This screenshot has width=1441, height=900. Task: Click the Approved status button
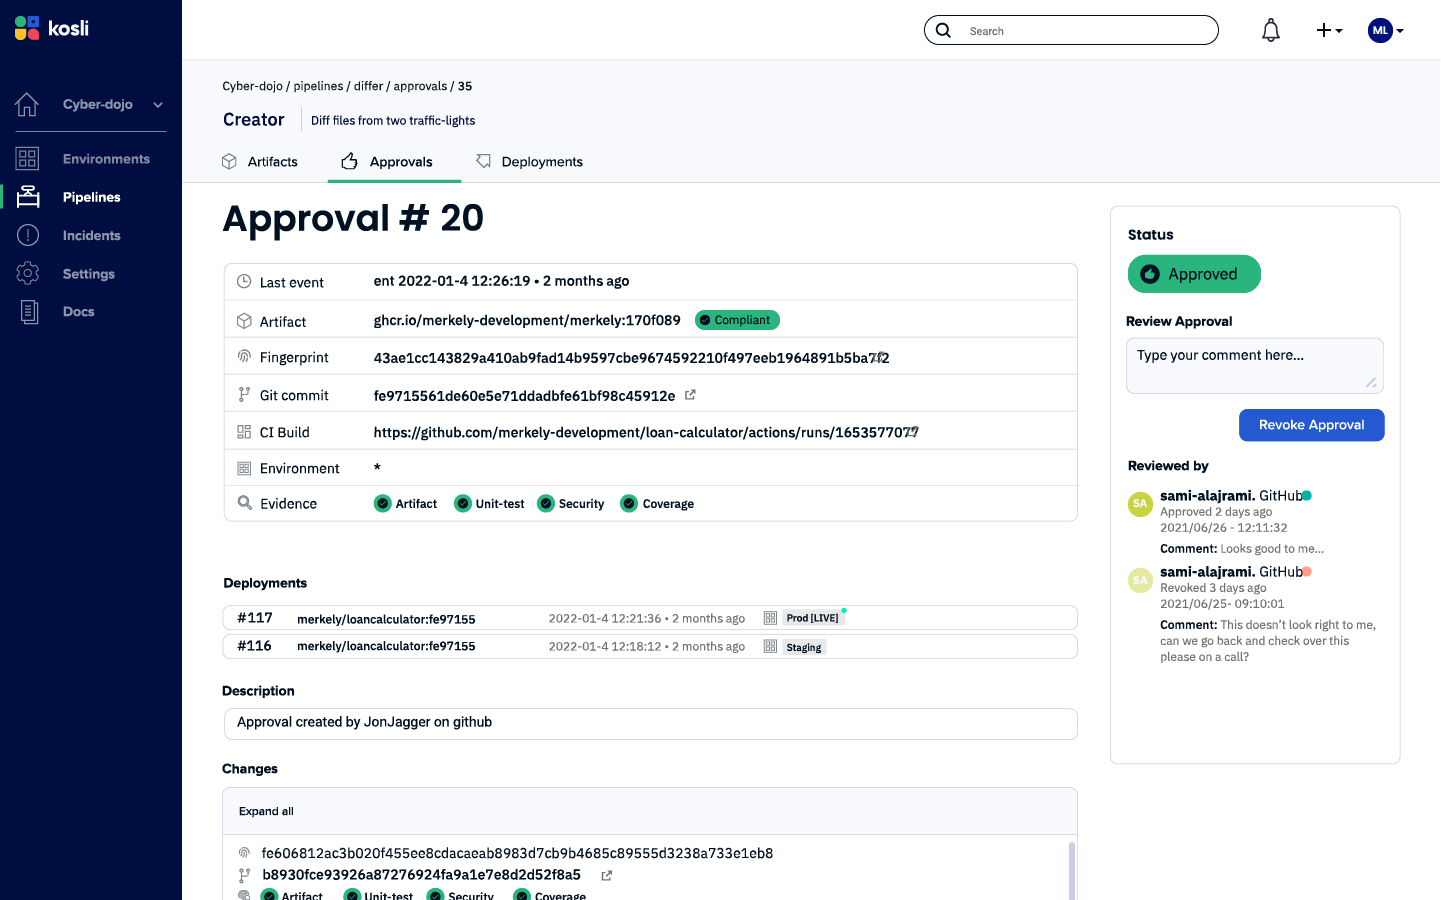(1194, 274)
